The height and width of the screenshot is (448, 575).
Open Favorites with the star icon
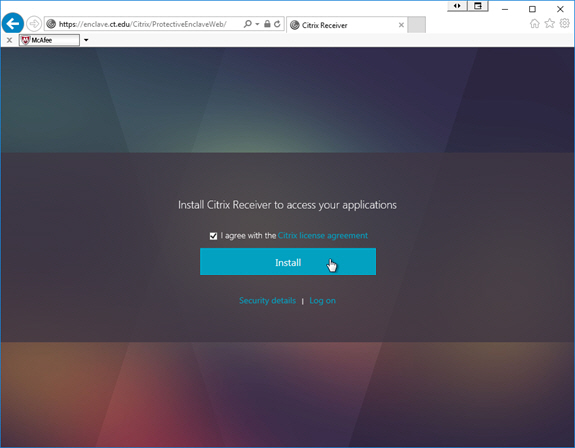[549, 23]
